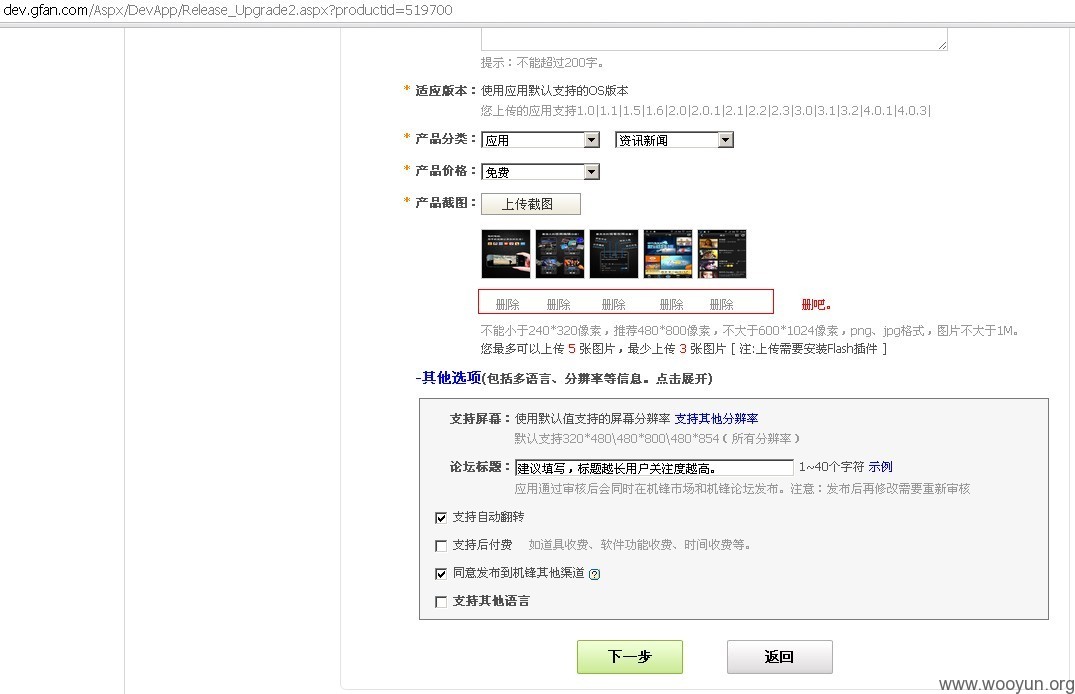1075x694 pixels.
Task: Click the 适应版本 supported OS versions text
Action: (x=705, y=110)
